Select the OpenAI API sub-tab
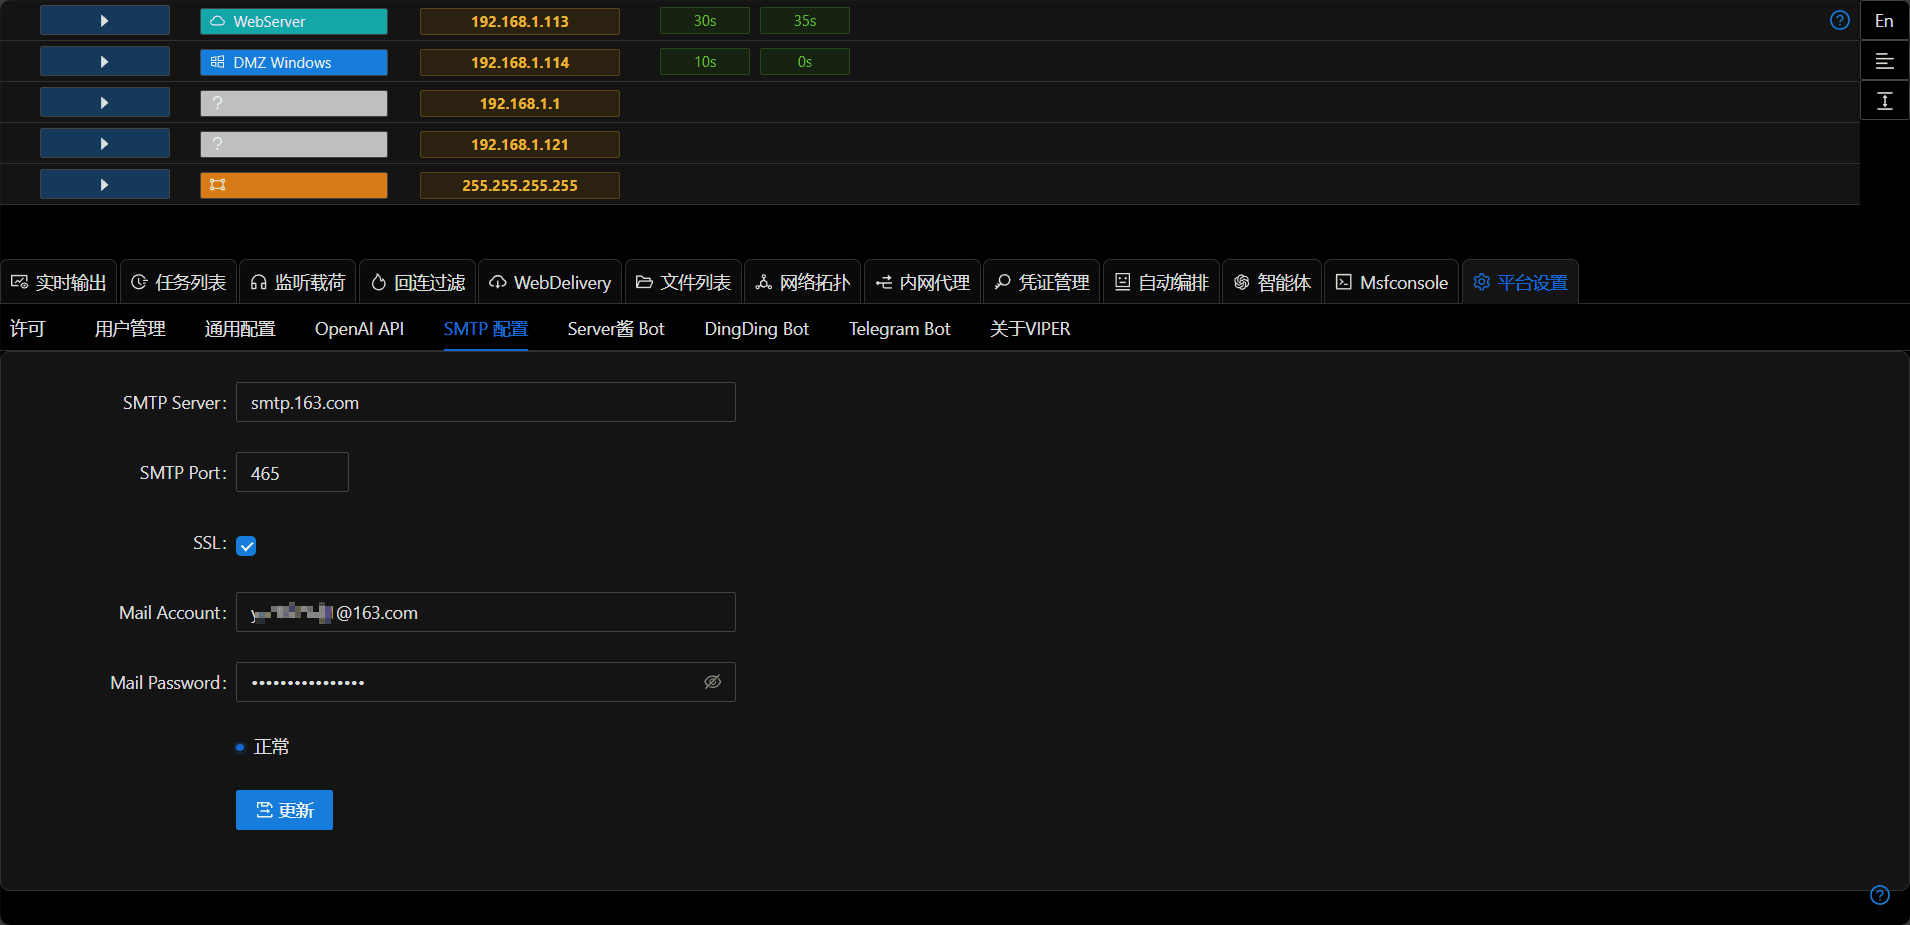 tap(359, 329)
